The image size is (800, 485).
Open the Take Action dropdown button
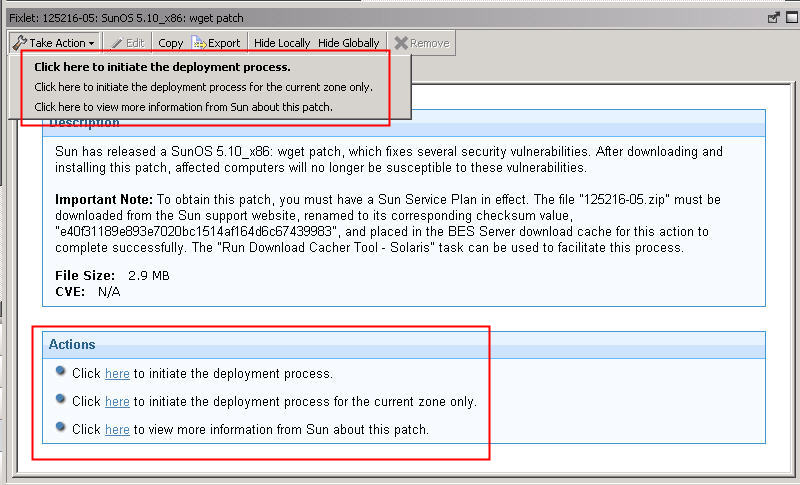tap(54, 43)
